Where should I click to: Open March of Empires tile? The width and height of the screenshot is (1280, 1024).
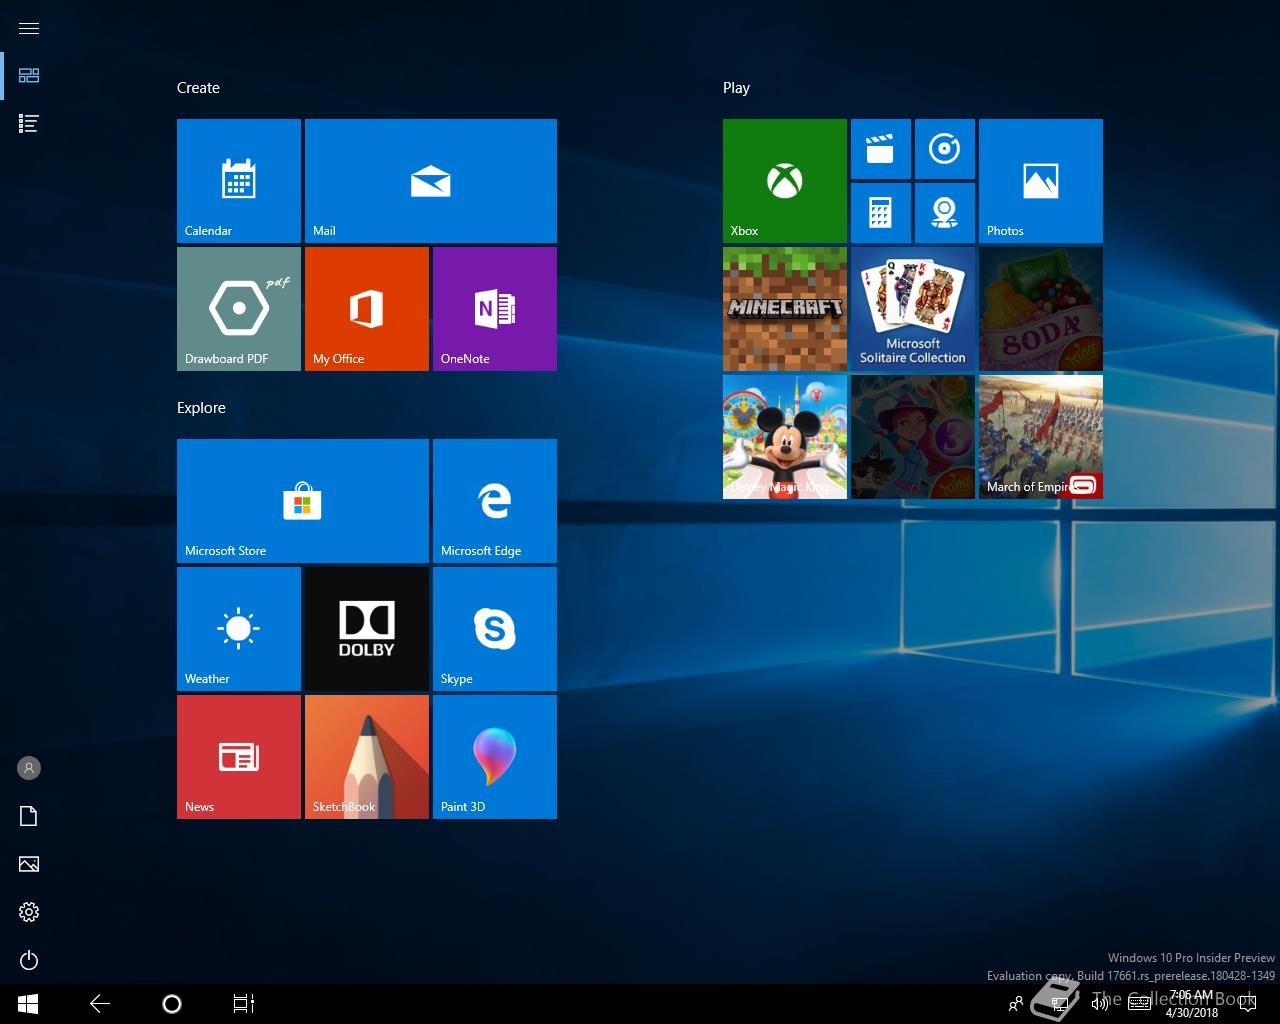click(1041, 437)
